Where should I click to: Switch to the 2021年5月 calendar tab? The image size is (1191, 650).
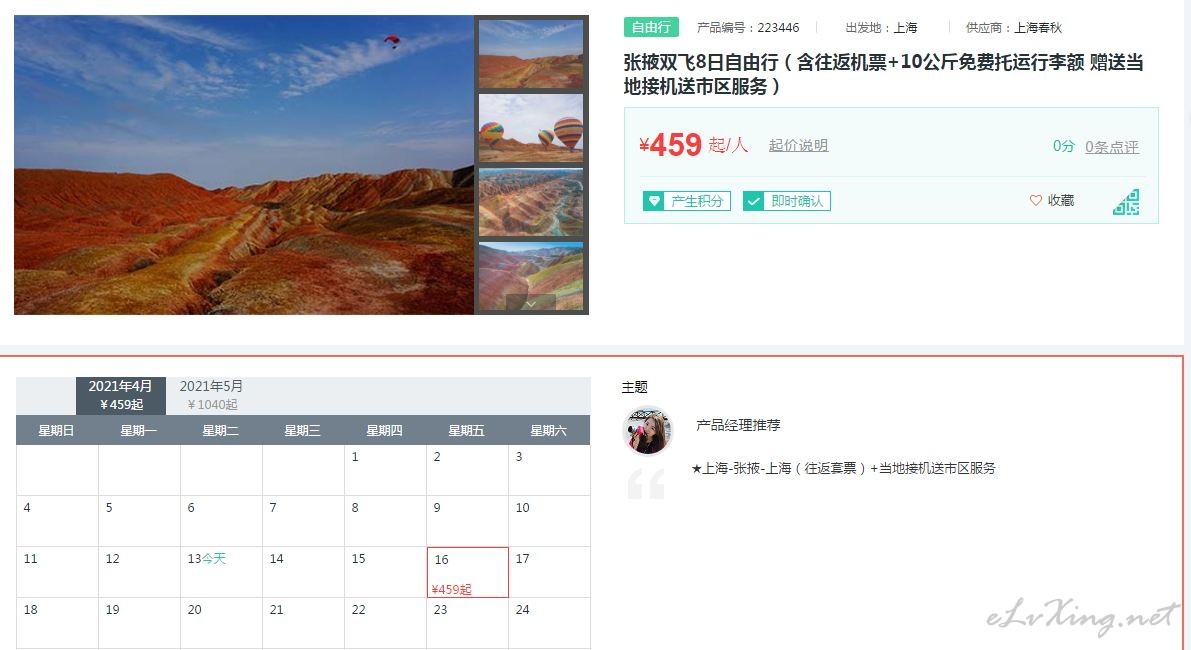[211, 395]
